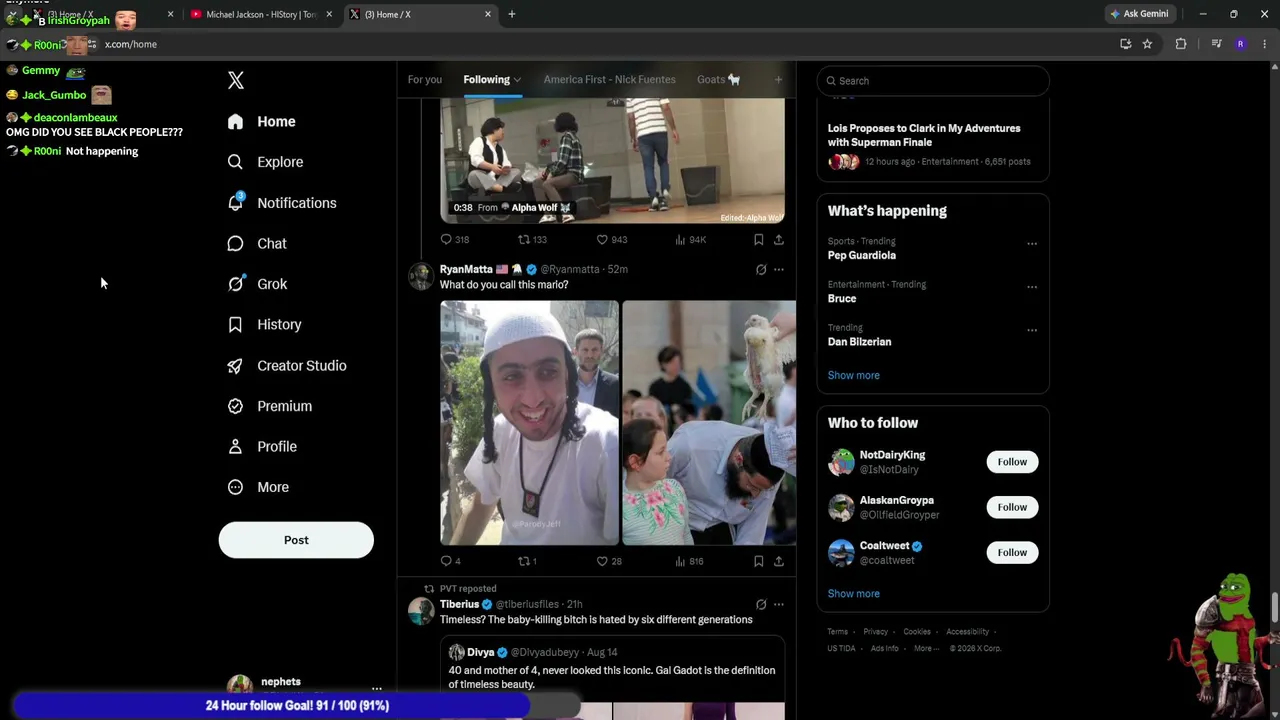Expand the footer More menu
The height and width of the screenshot is (720, 1280).
pos(926,648)
